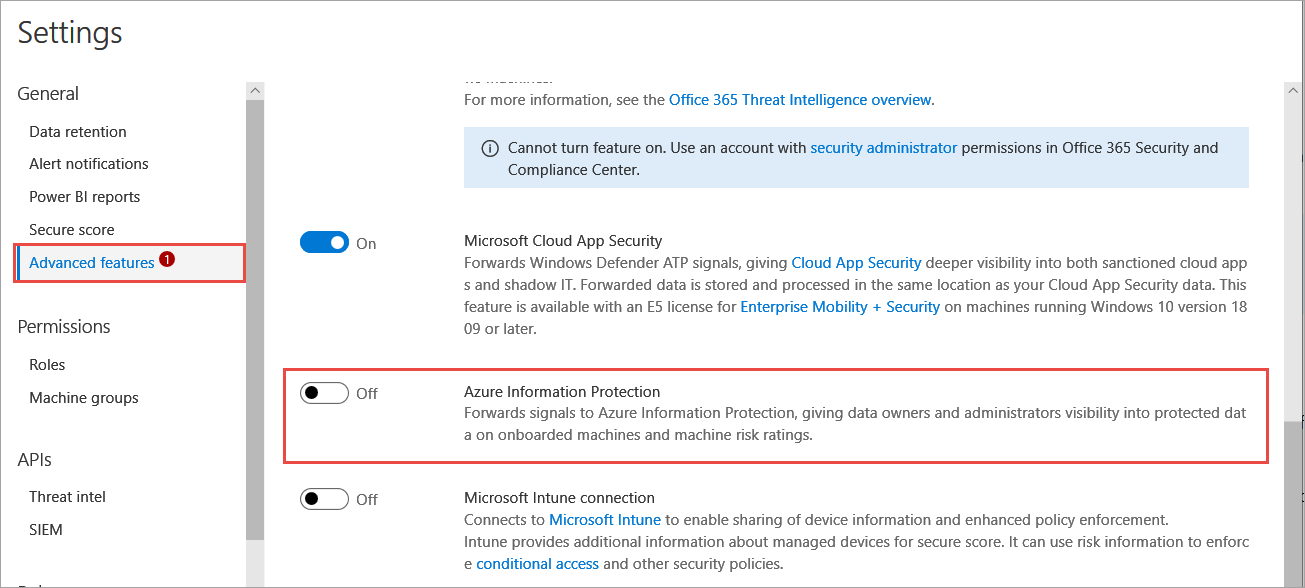Go to Power BI reports
1305x588 pixels.
click(x=85, y=197)
